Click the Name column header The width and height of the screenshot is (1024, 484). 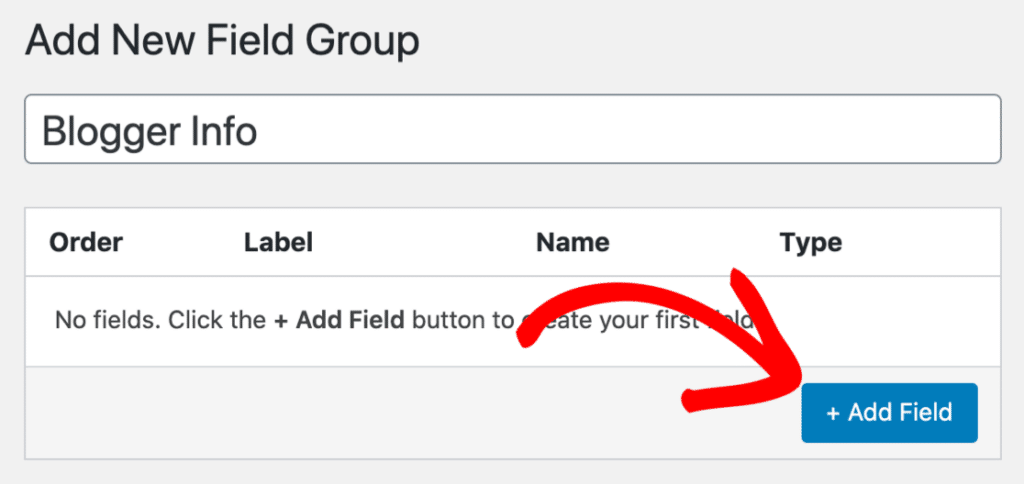572,242
